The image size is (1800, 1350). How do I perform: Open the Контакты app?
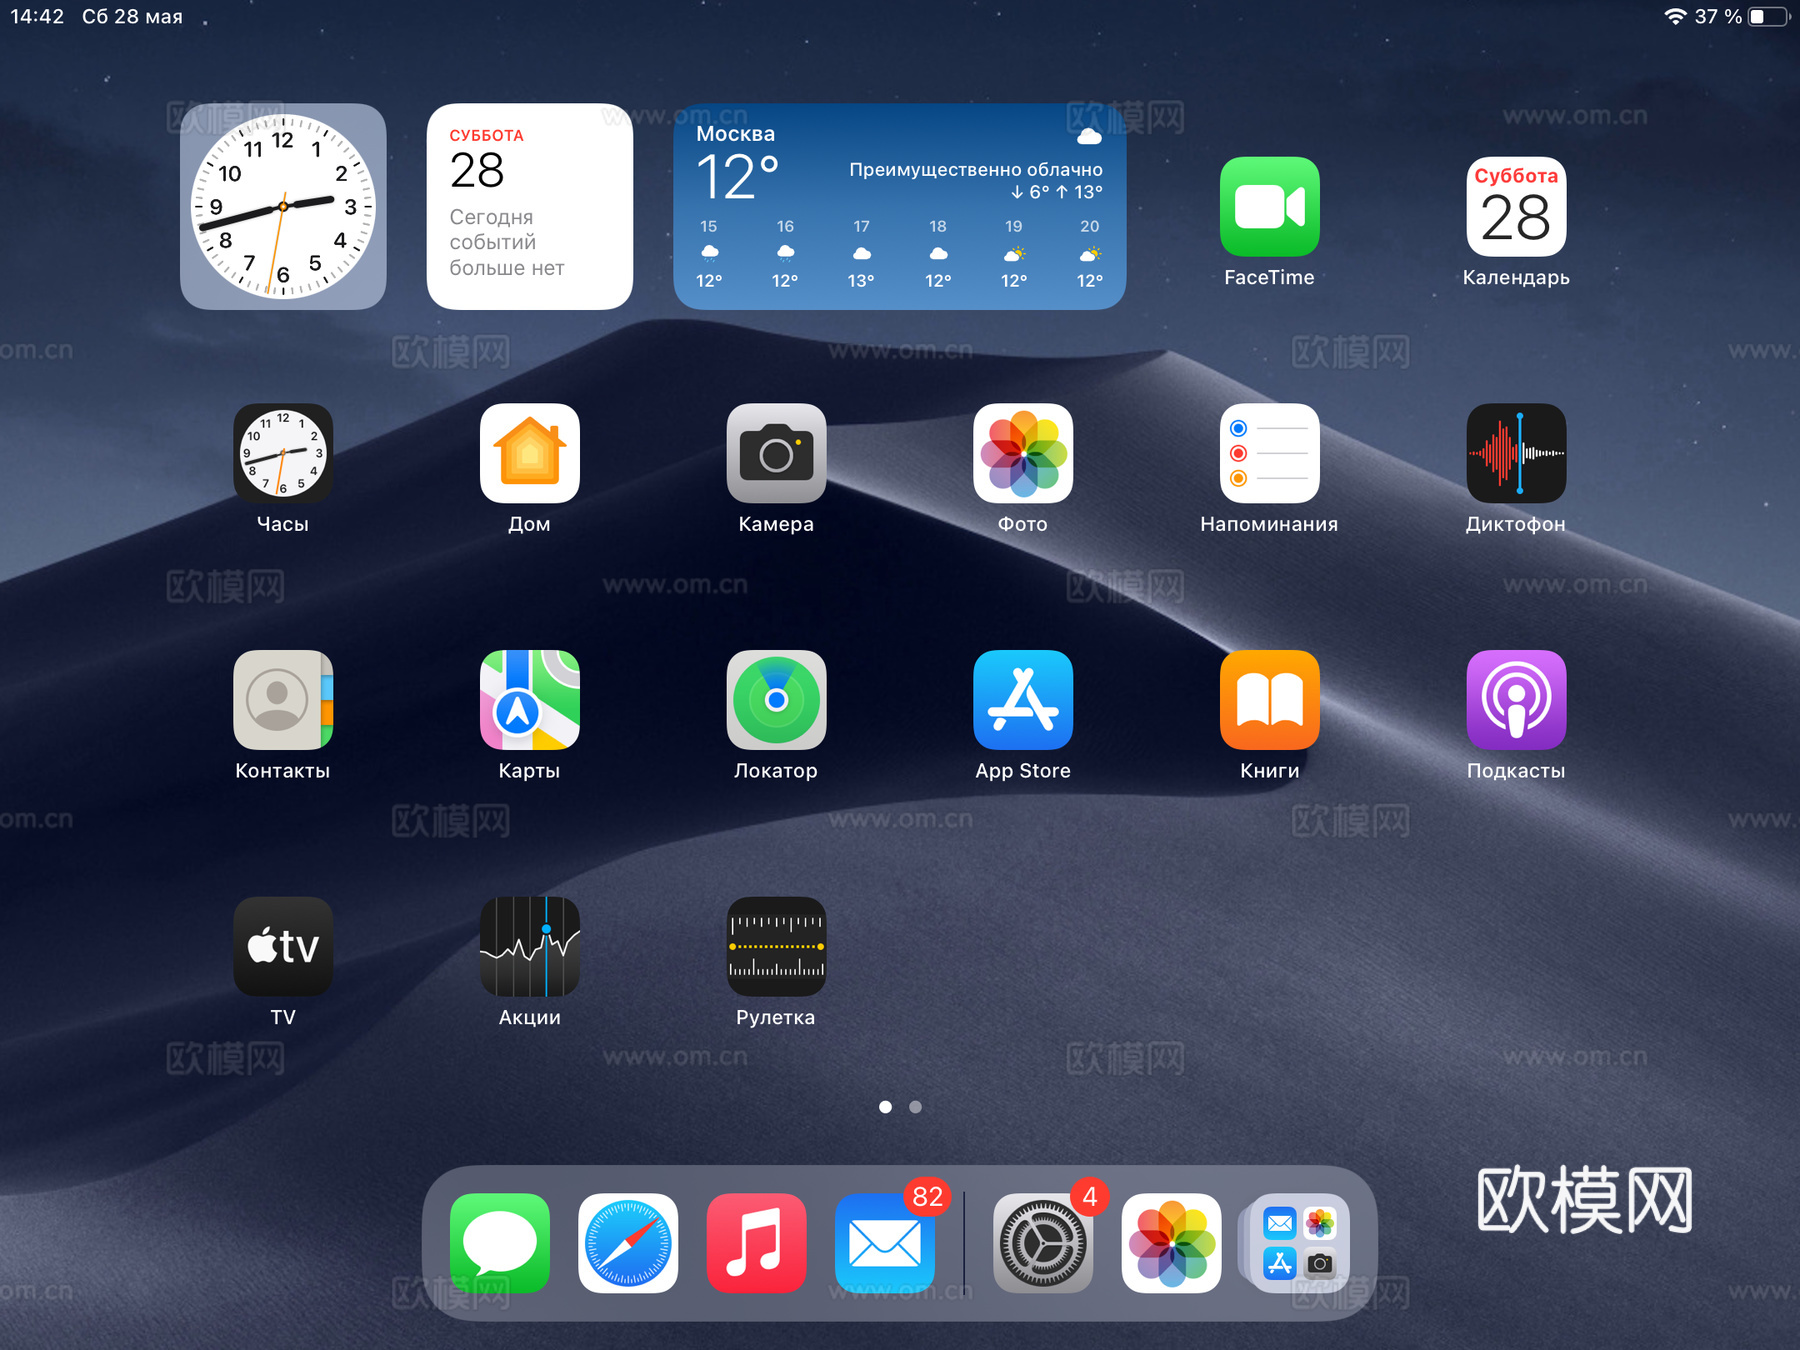283,700
